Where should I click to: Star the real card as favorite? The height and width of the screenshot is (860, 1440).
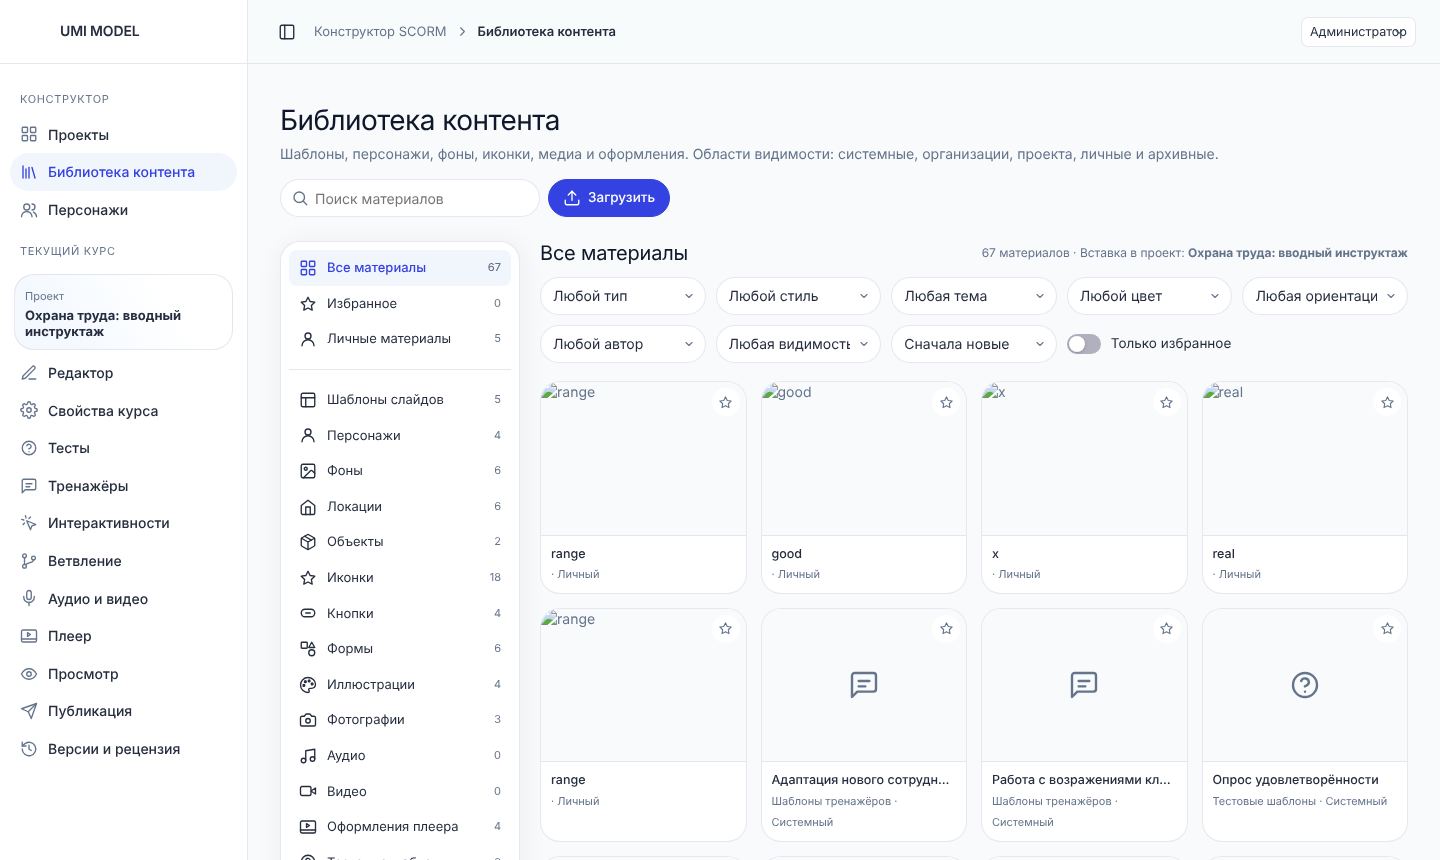tap(1387, 403)
